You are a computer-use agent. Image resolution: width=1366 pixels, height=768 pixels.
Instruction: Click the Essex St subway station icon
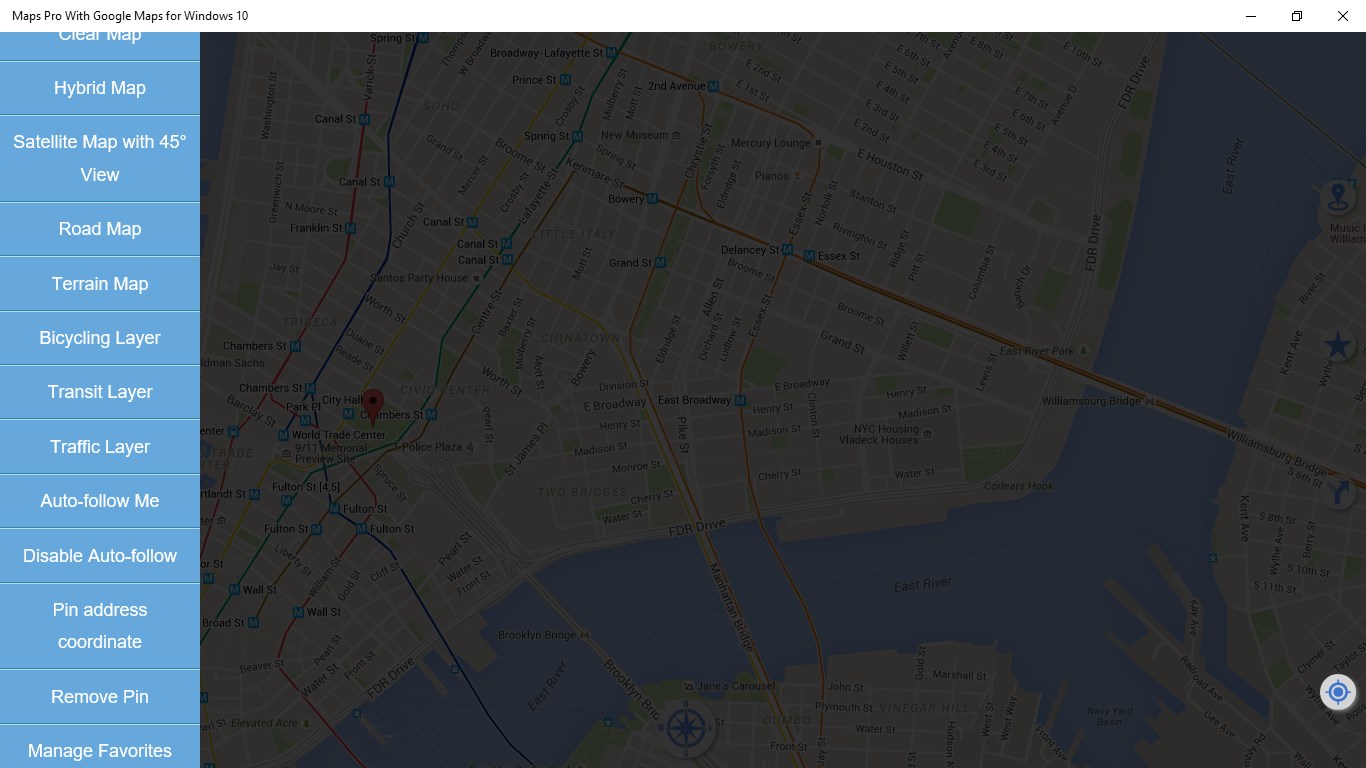pyautogui.click(x=810, y=256)
